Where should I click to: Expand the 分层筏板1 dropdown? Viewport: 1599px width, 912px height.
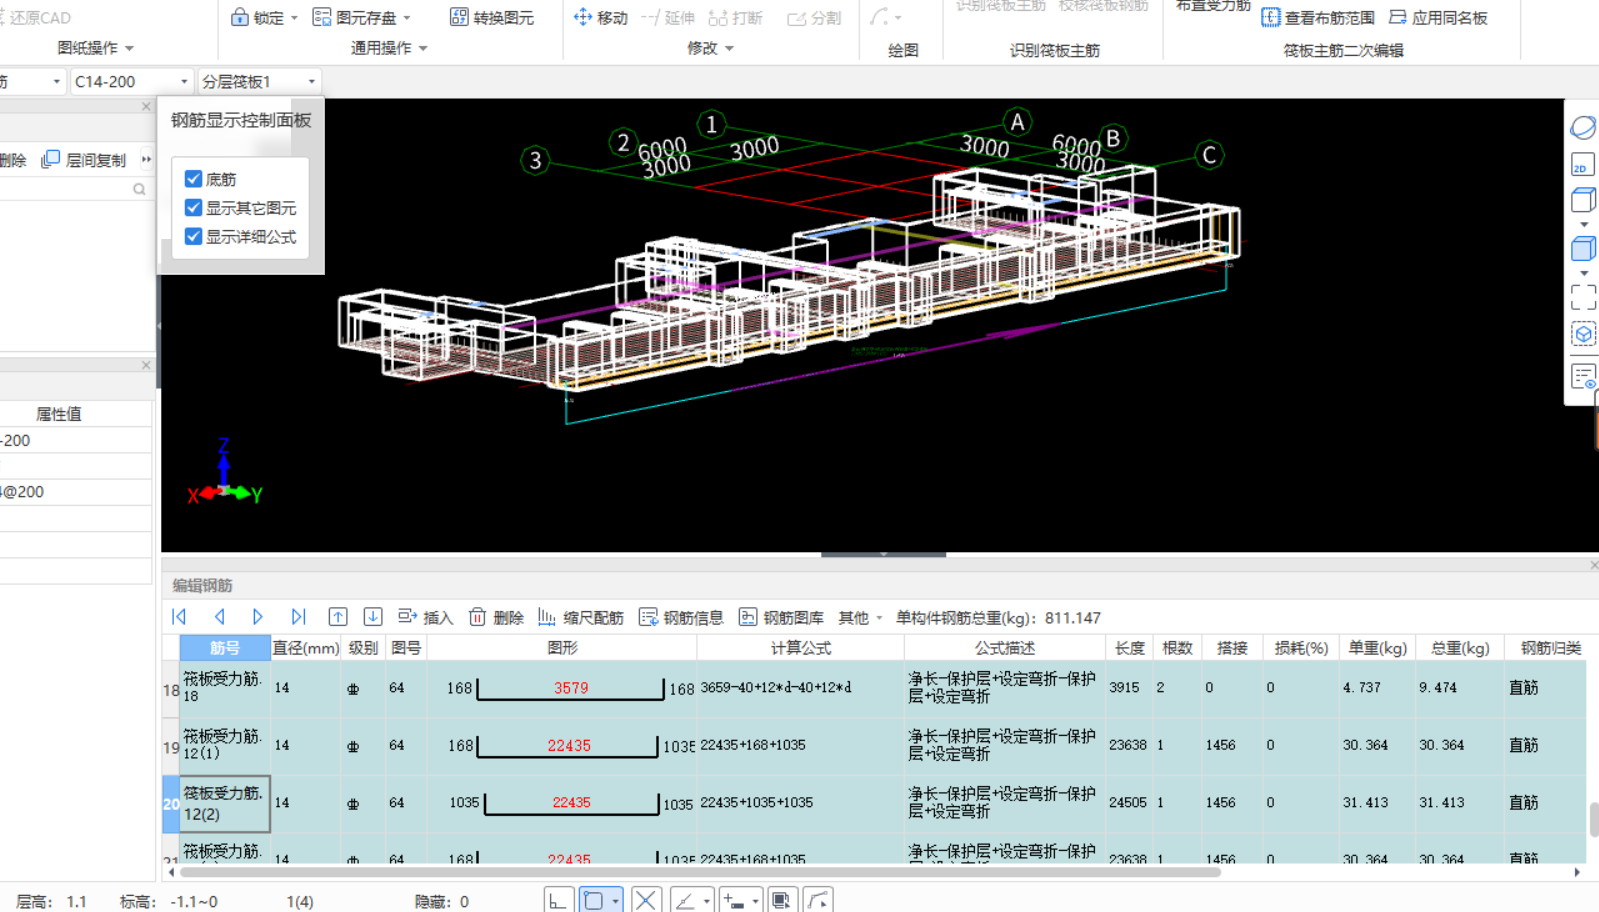[311, 82]
